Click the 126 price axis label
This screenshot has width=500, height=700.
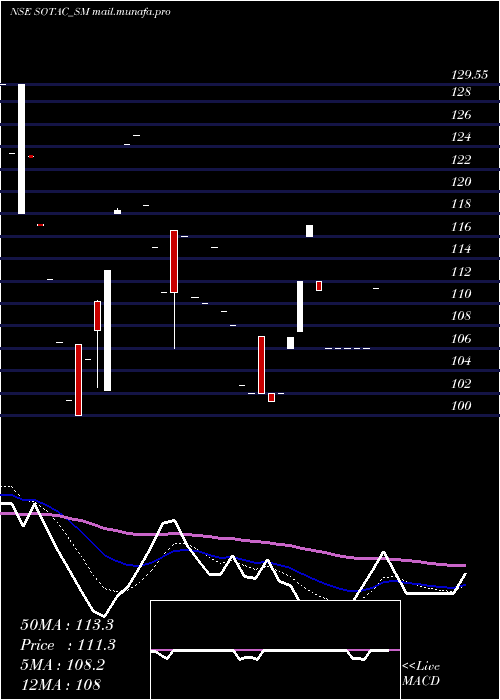click(461, 115)
